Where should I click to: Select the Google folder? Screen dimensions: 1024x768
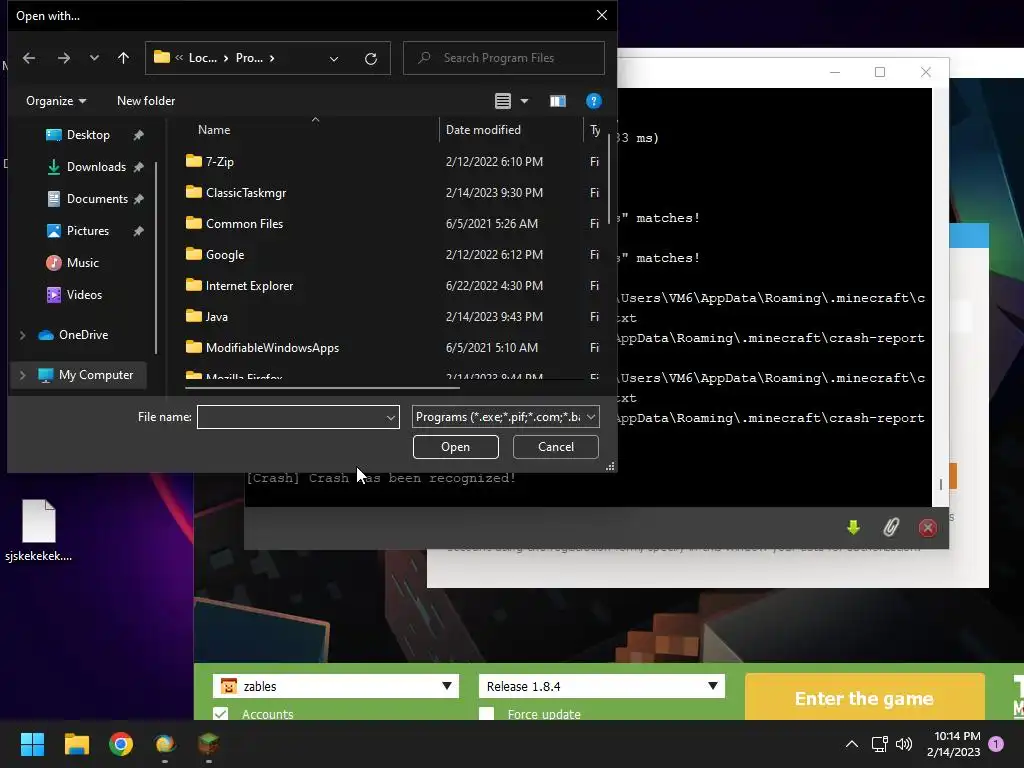pyautogui.click(x=225, y=255)
